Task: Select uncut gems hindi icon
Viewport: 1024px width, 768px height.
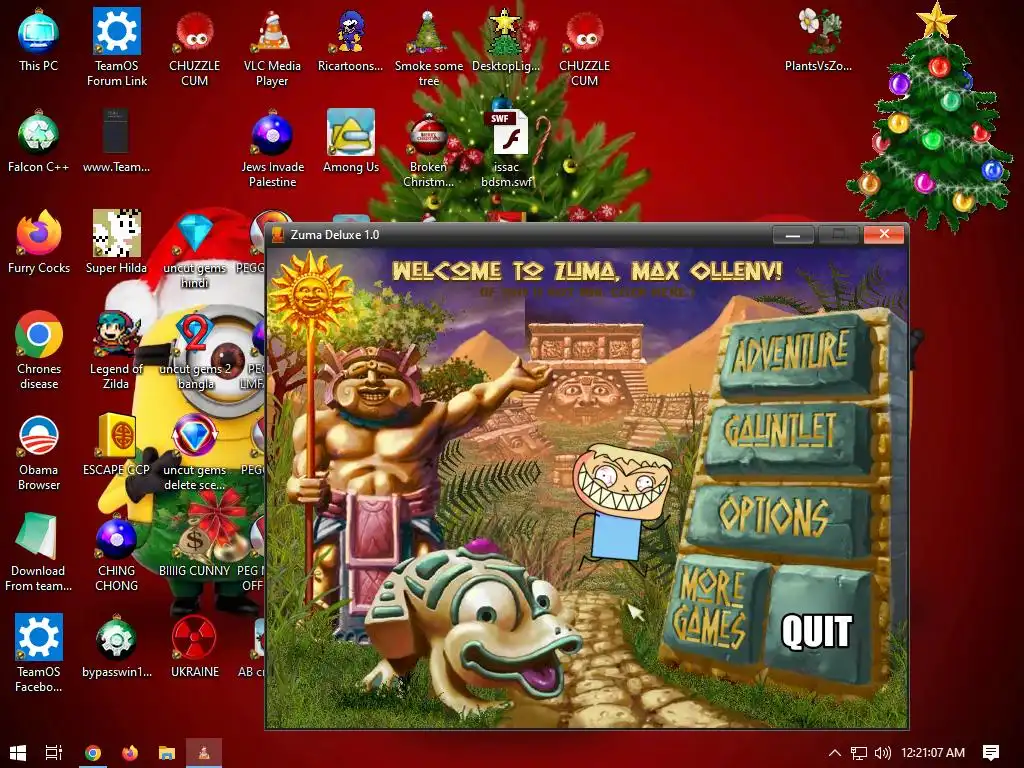Action: click(x=195, y=249)
